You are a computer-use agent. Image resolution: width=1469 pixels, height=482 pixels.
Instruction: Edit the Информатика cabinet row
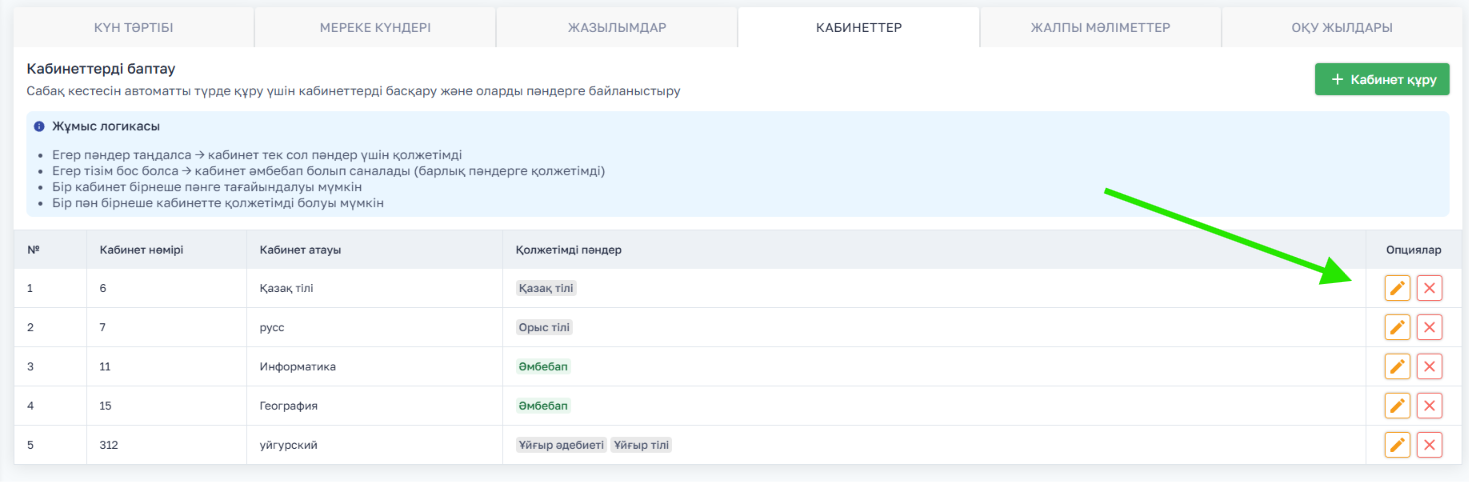(1397, 367)
